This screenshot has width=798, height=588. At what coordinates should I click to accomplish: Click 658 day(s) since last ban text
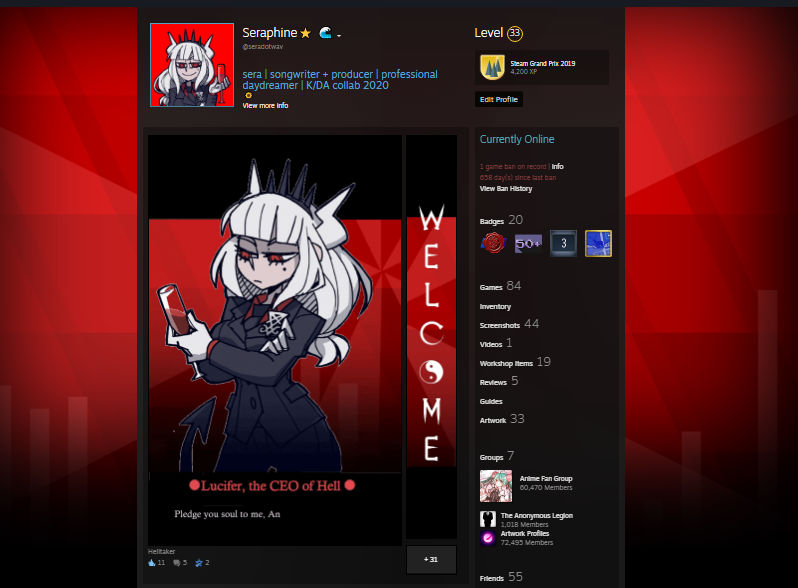[x=518, y=178]
